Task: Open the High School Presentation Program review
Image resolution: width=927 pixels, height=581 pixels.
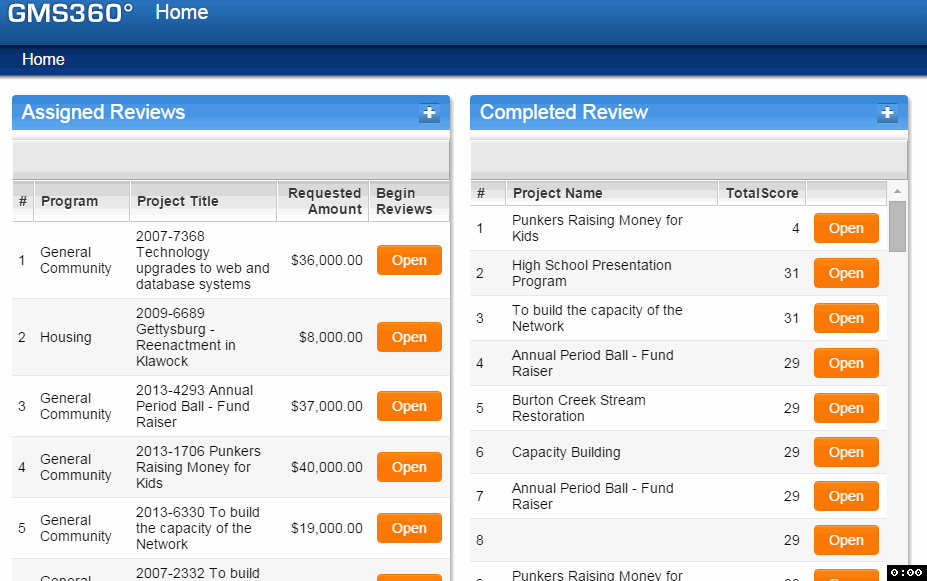Action: point(846,273)
